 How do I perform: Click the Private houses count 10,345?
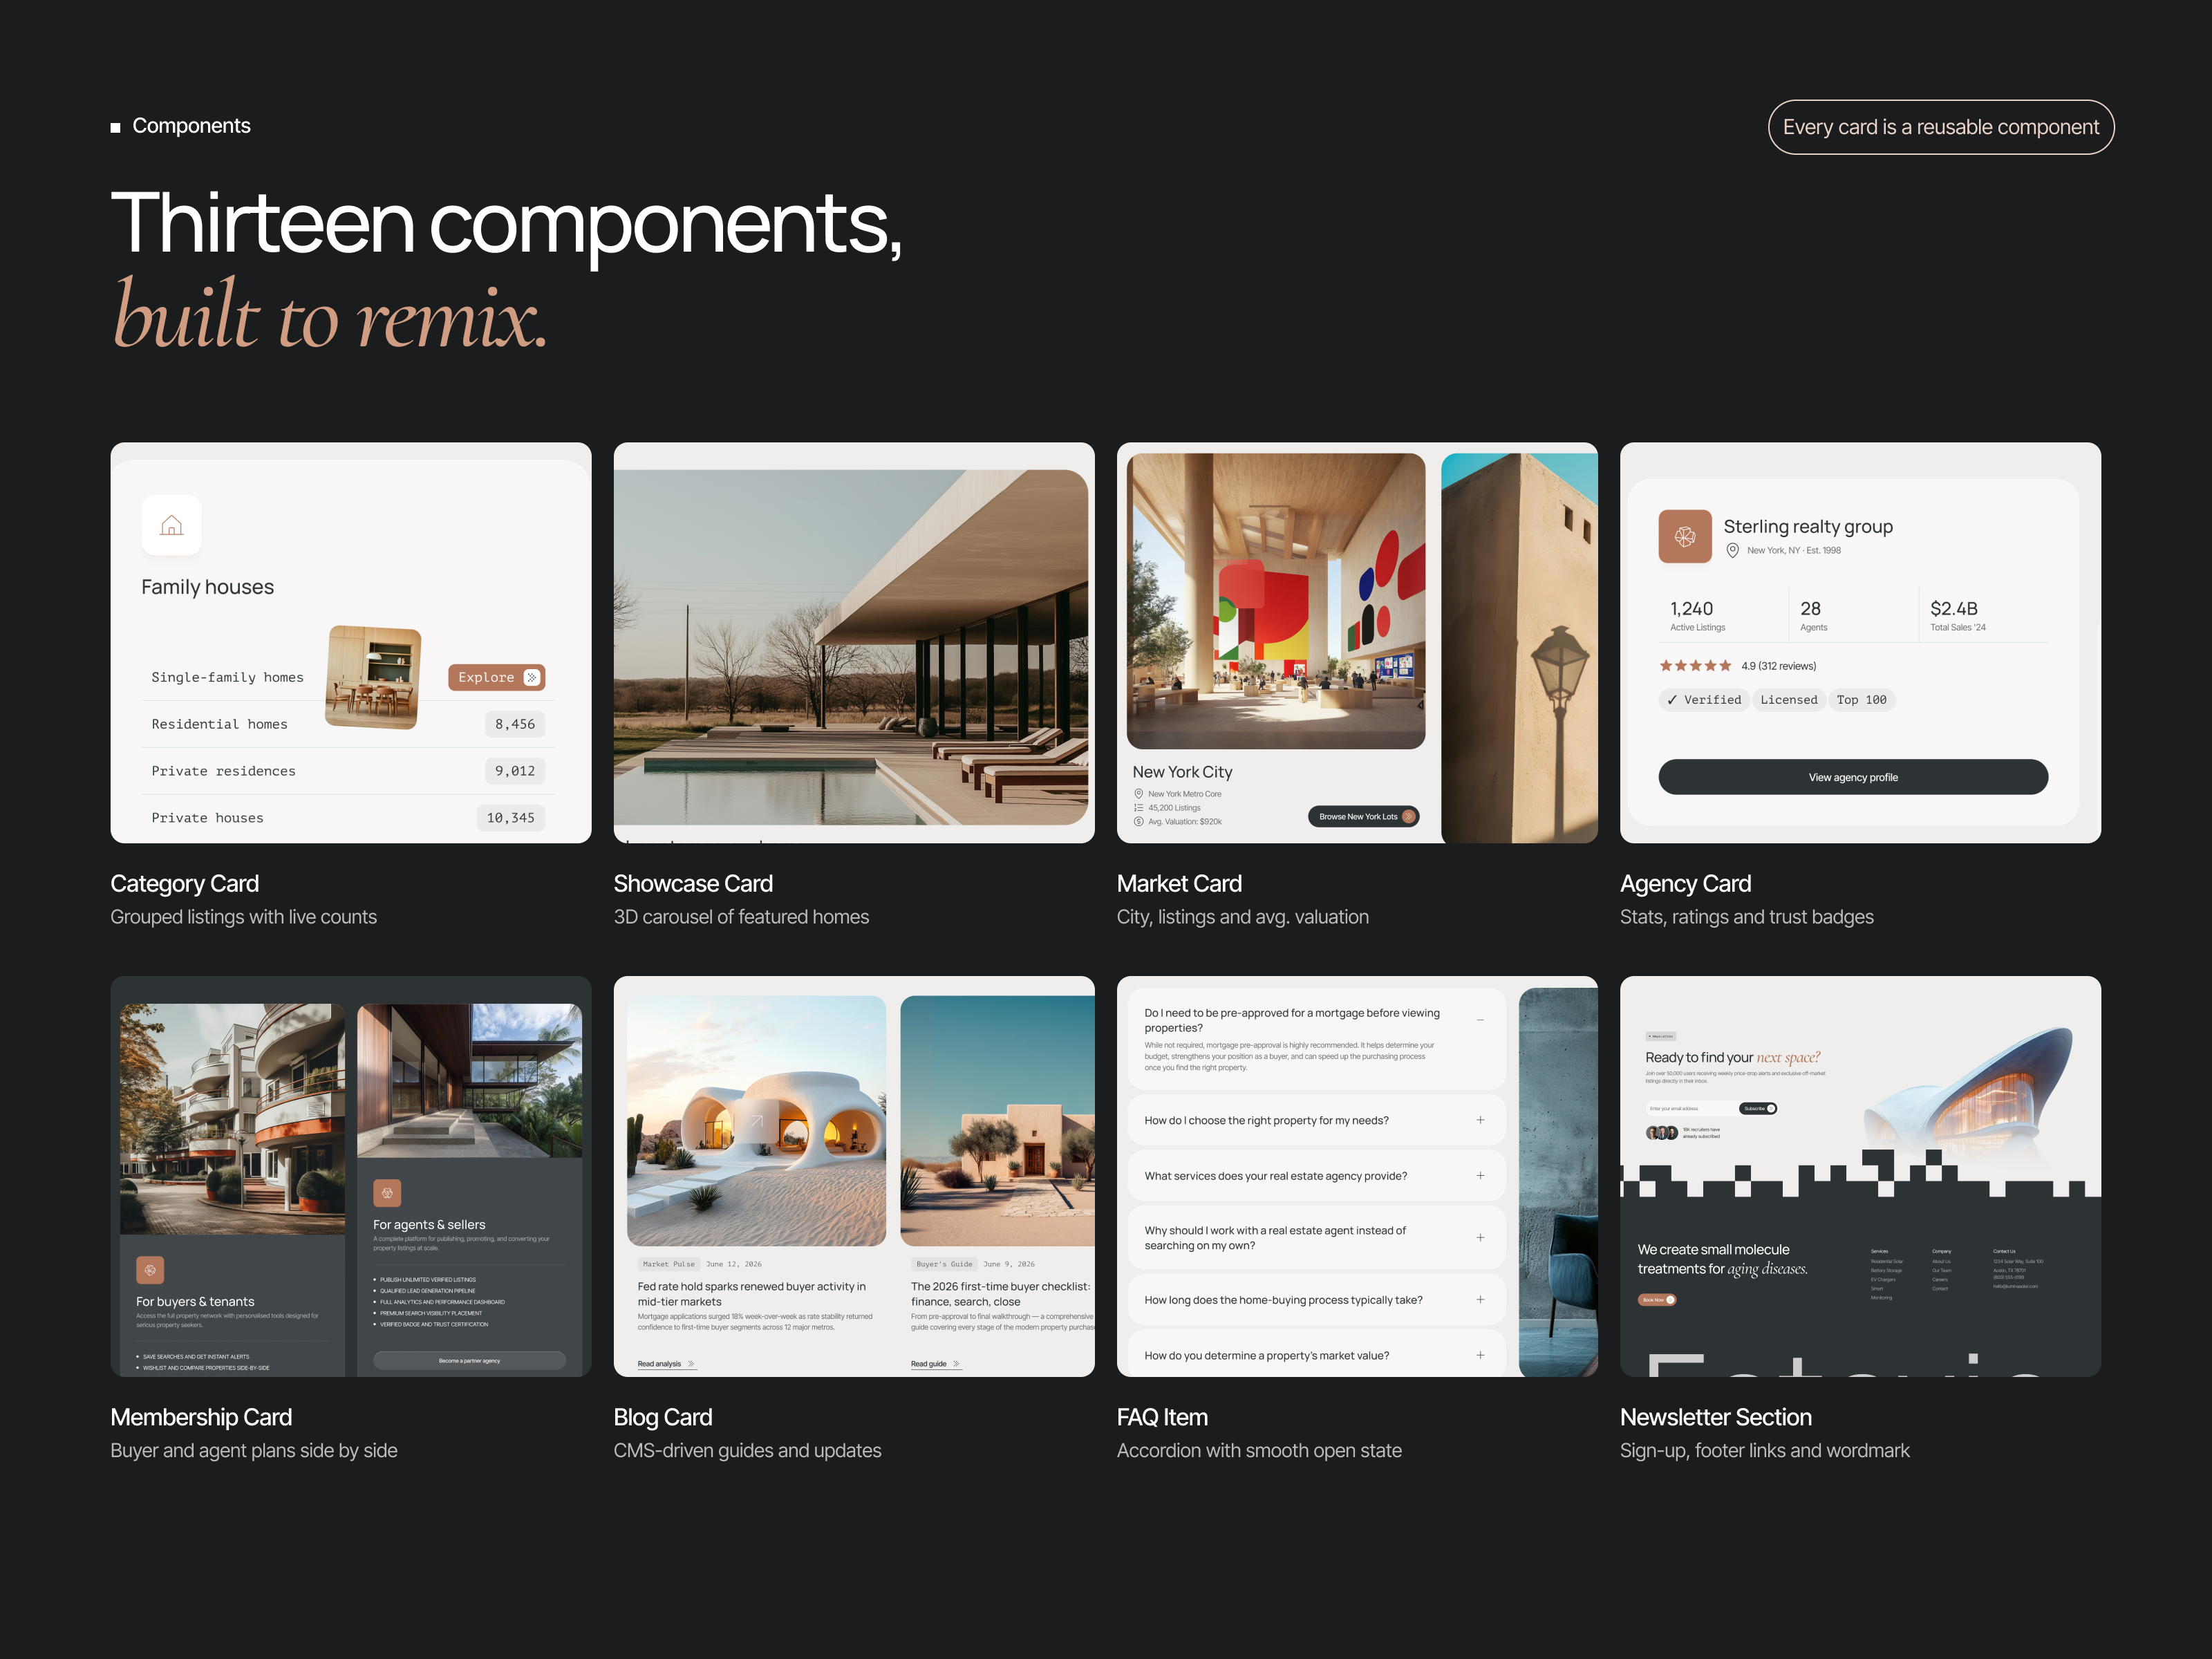[x=510, y=818]
